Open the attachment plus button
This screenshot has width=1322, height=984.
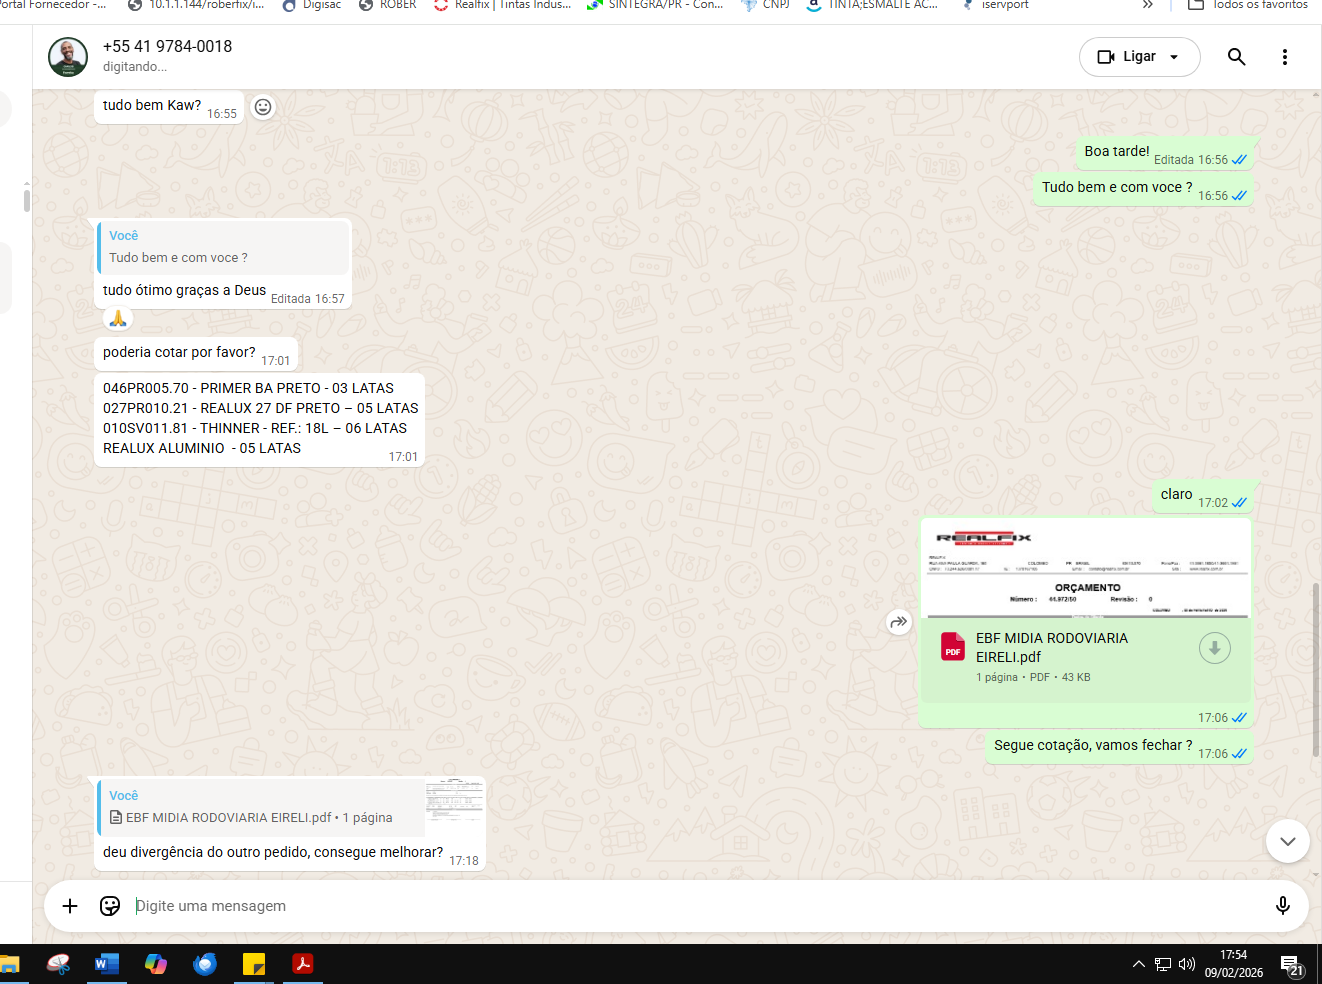pyautogui.click(x=70, y=906)
